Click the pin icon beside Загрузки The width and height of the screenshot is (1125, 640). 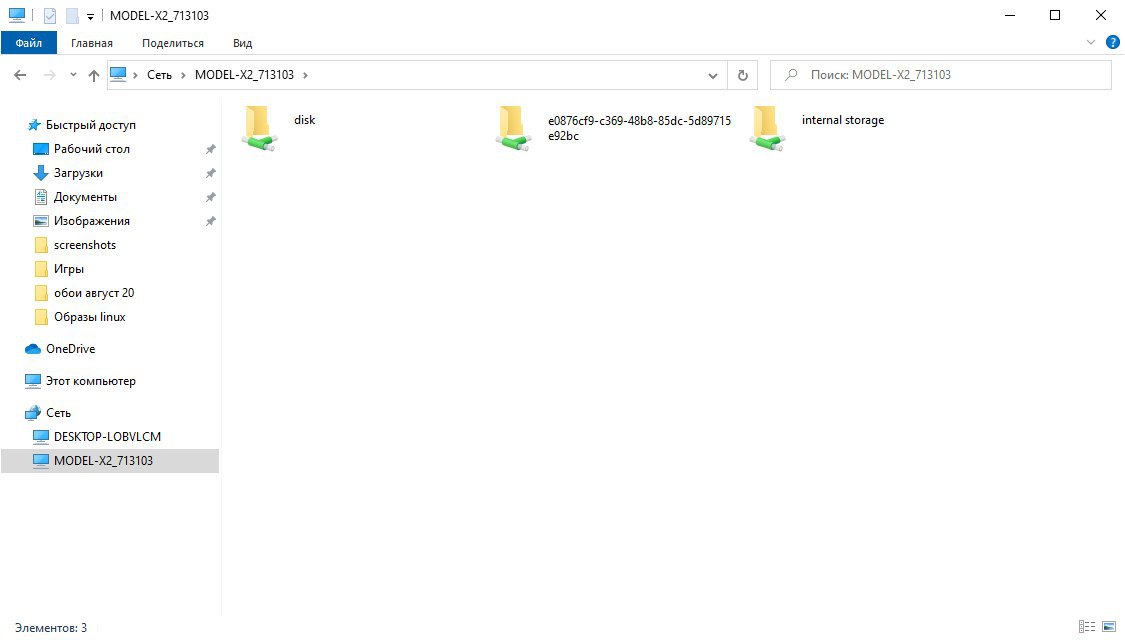point(210,173)
